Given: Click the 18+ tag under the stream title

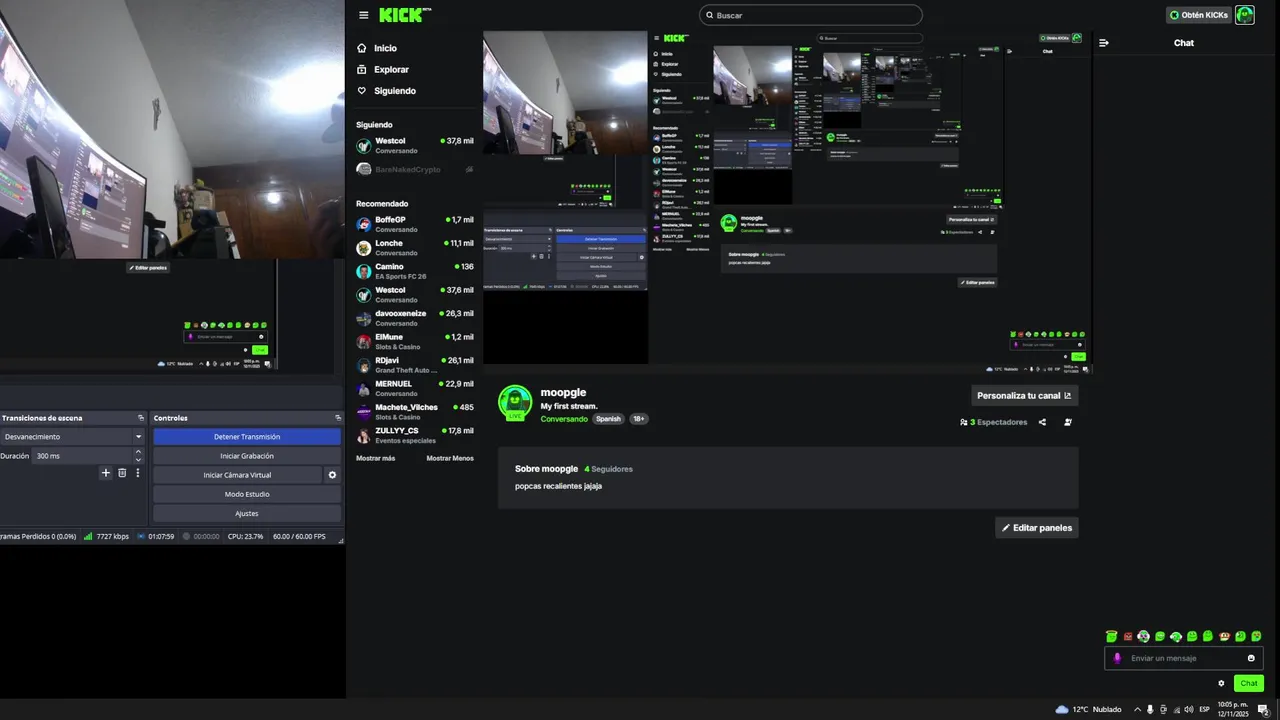Looking at the screenshot, I should [x=638, y=419].
